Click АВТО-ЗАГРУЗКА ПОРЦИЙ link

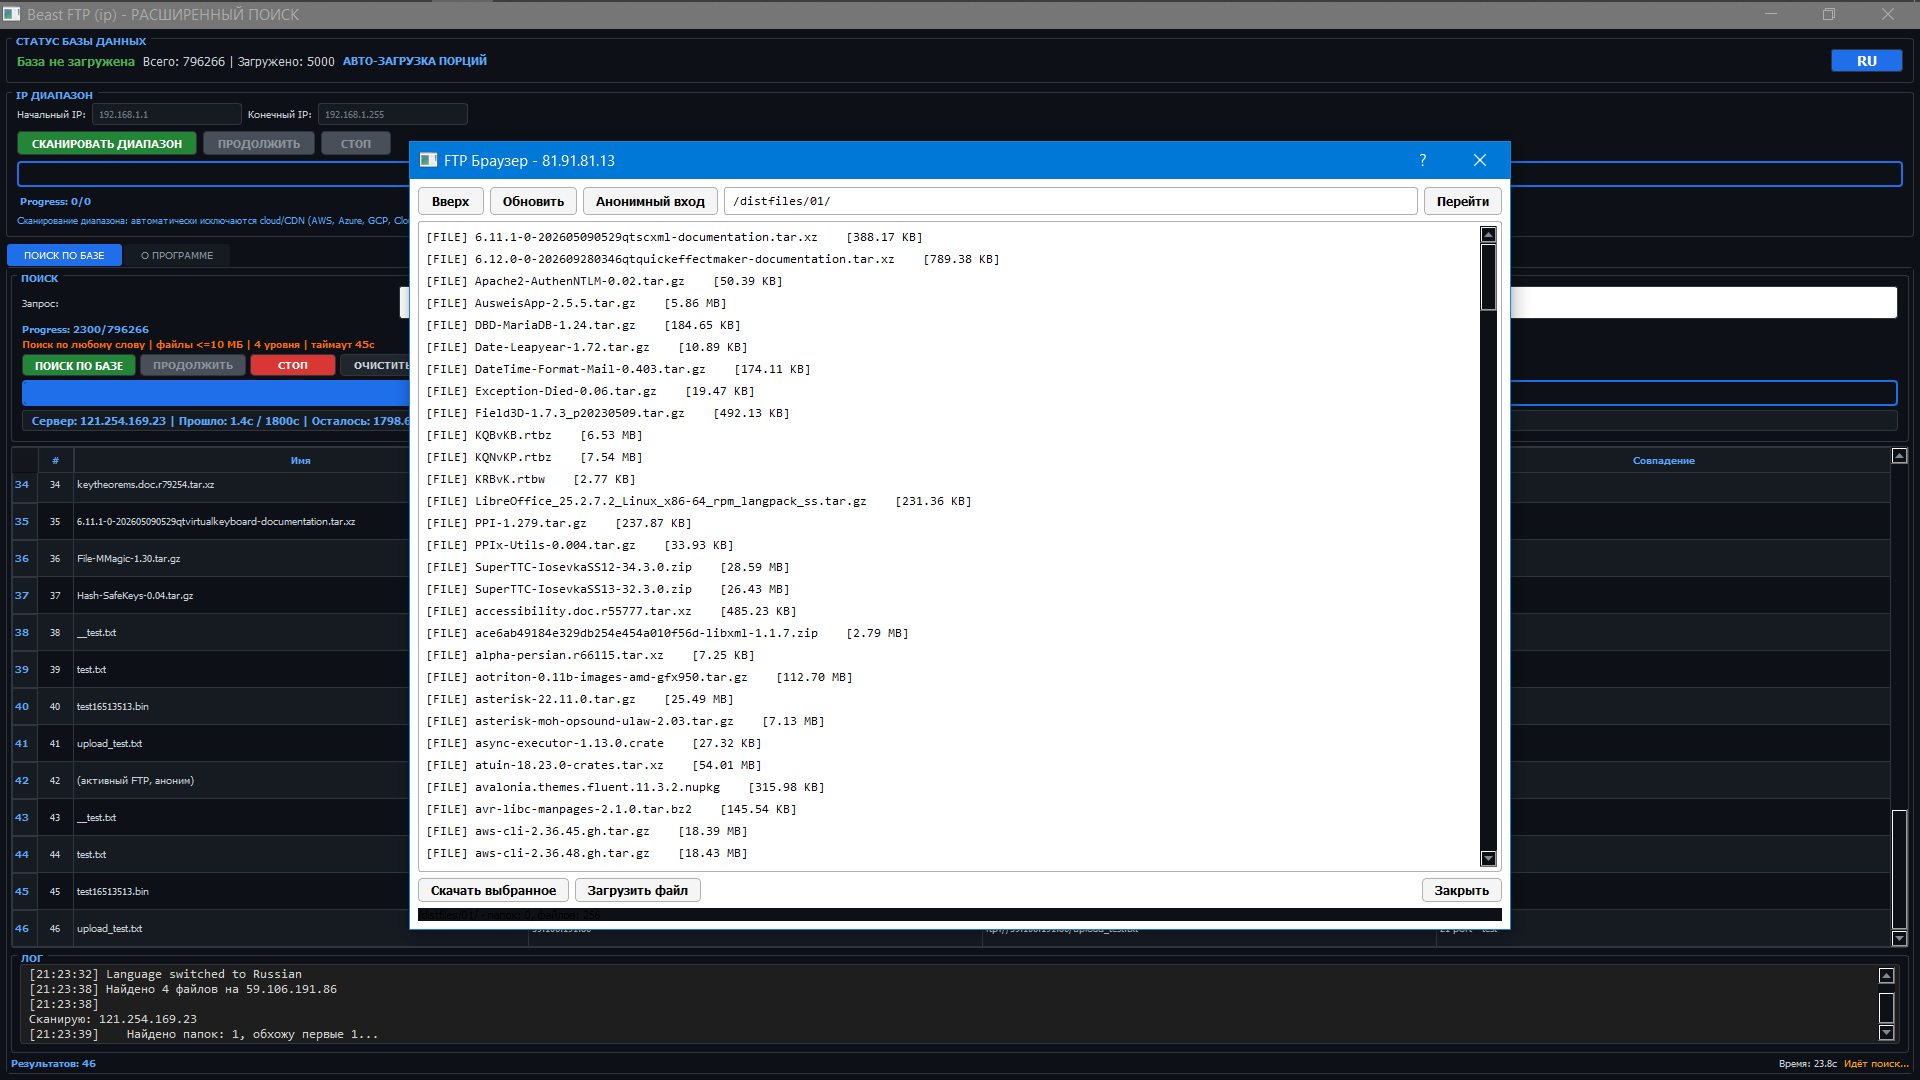point(415,61)
